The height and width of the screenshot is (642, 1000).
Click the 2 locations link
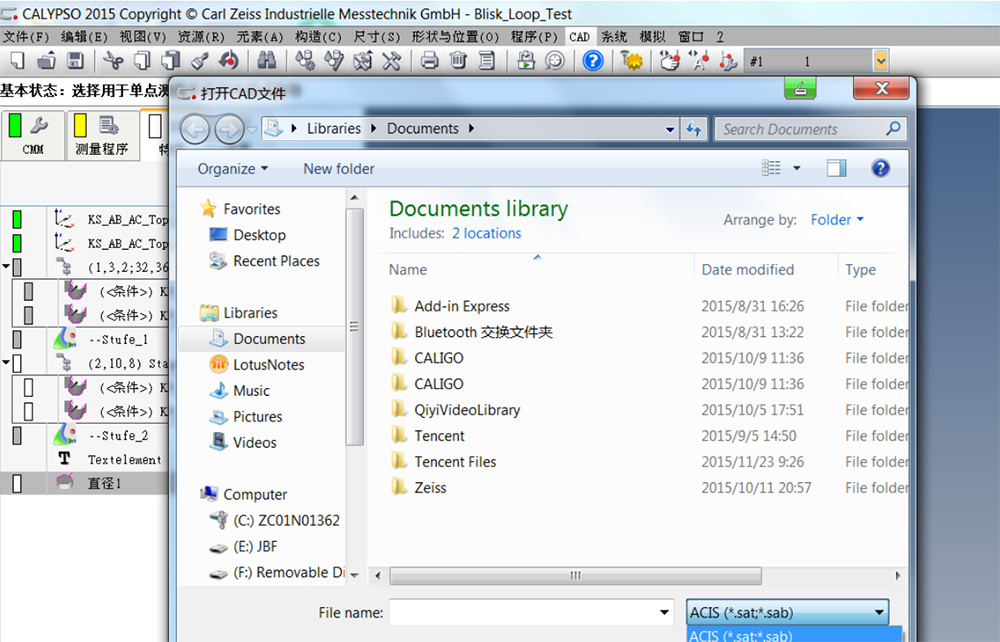(487, 233)
